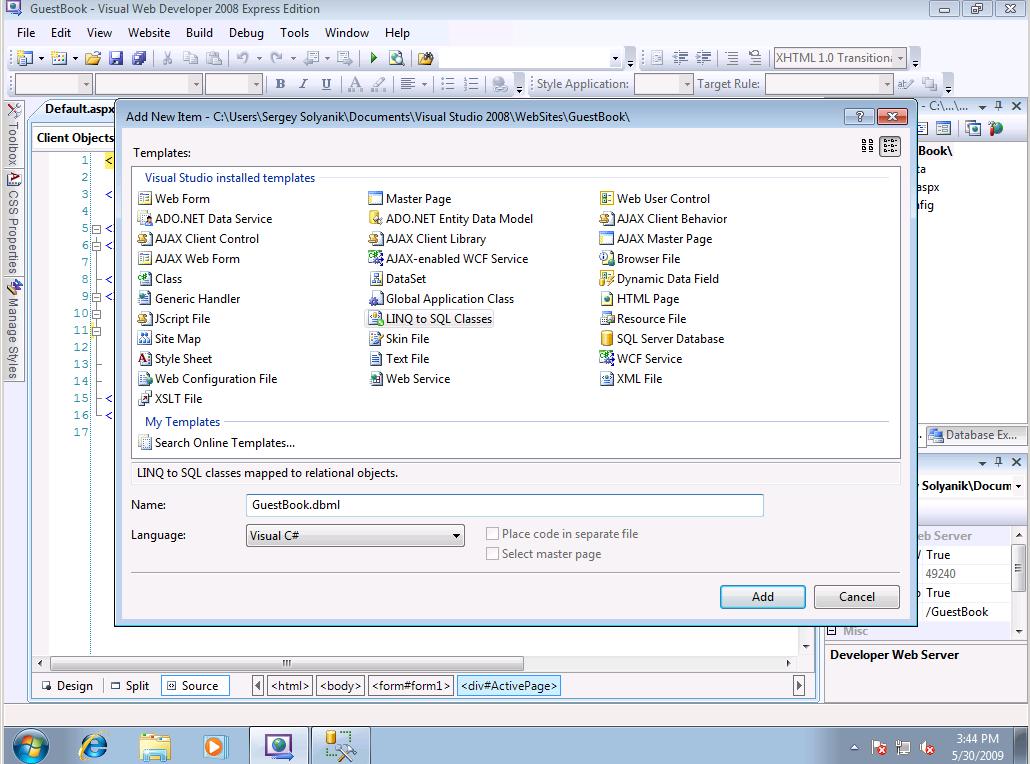1030x764 pixels.
Task: Switch the editor to Split view
Action: coord(130,686)
